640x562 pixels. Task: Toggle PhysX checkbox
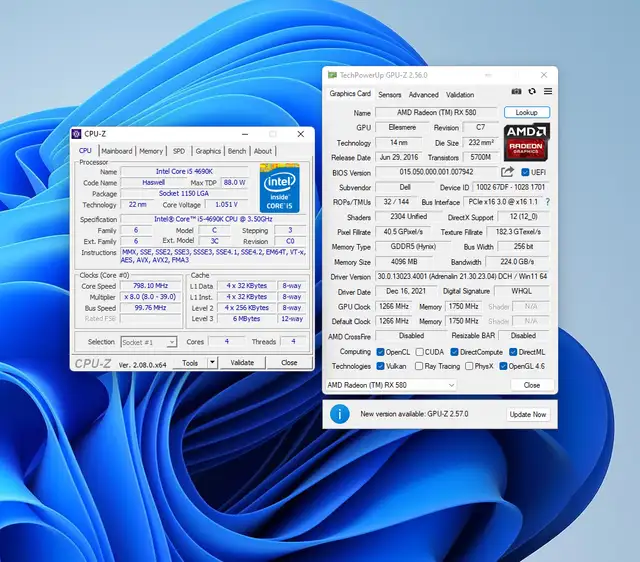[x=469, y=366]
